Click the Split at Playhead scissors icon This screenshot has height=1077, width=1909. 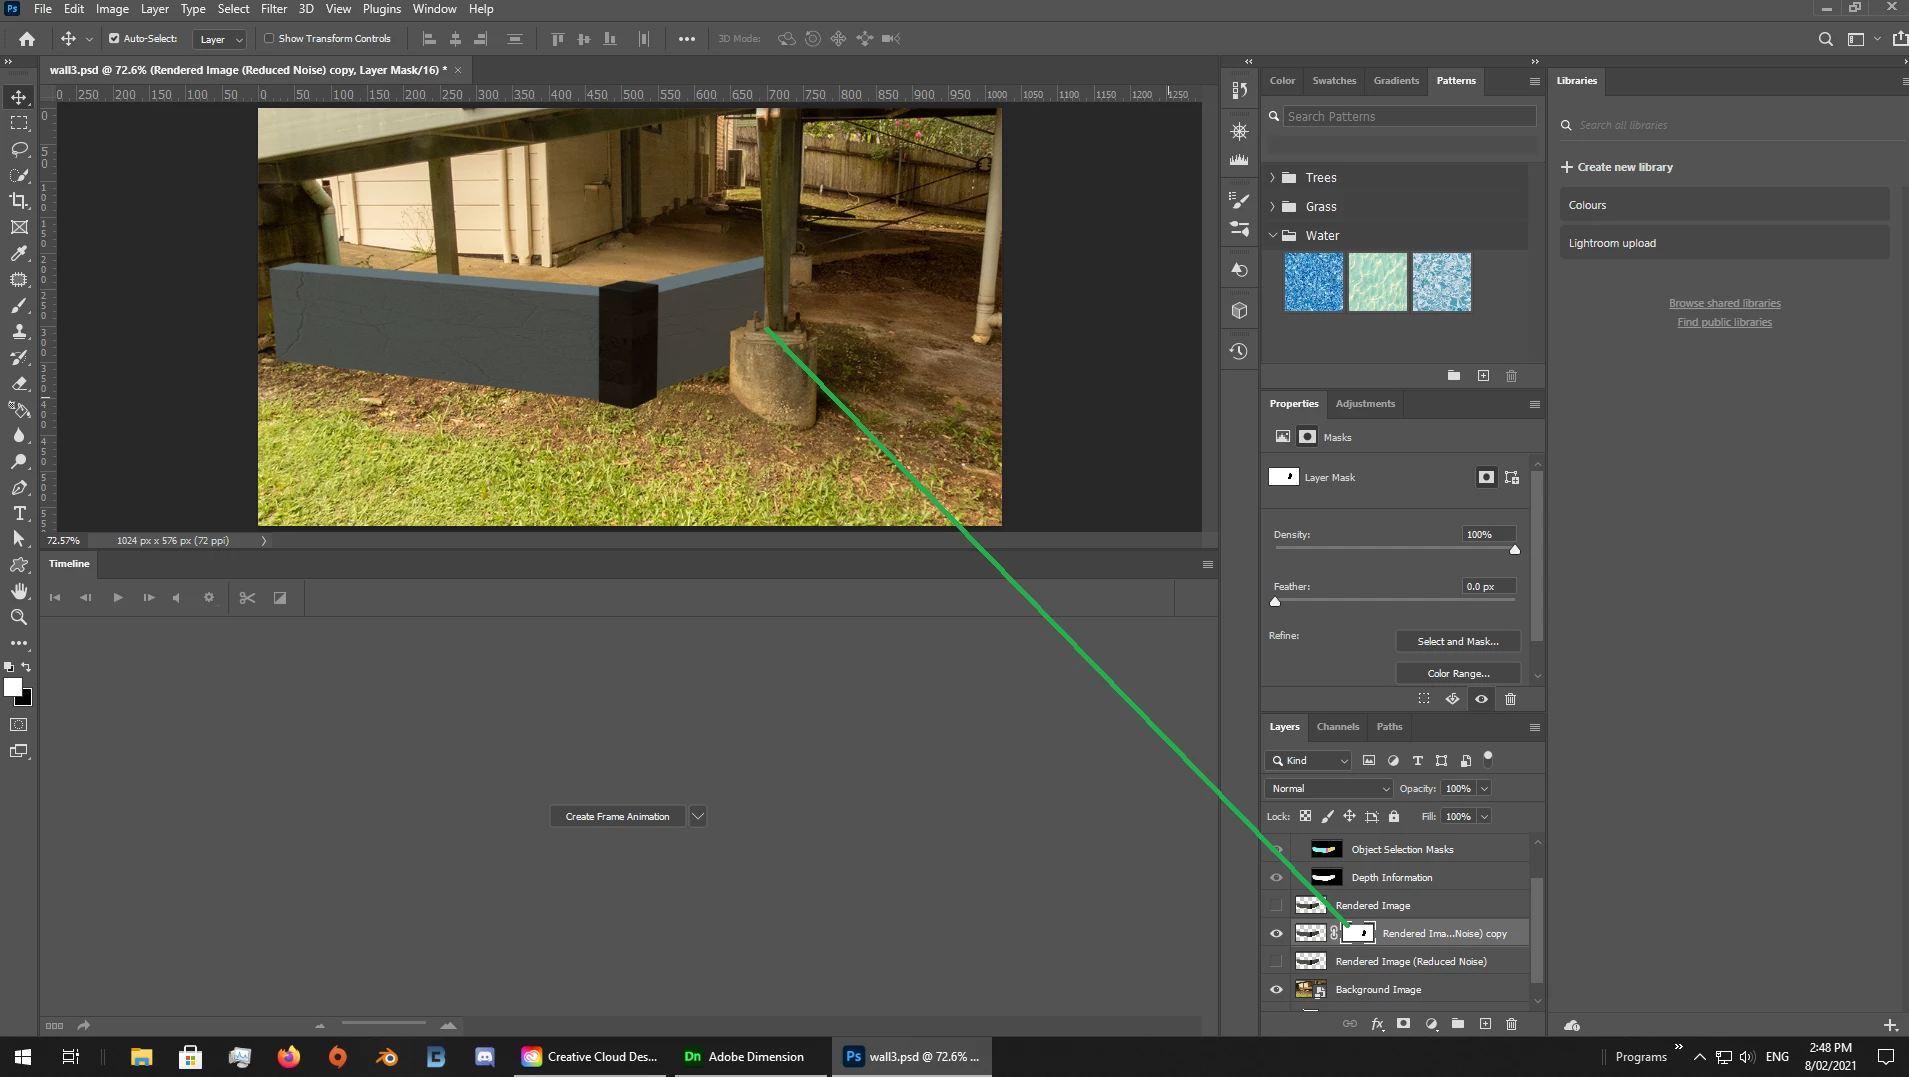247,598
